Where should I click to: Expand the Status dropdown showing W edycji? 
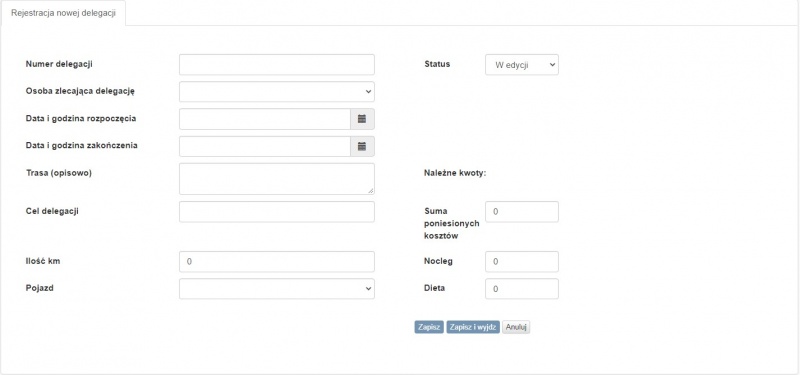[x=522, y=65]
